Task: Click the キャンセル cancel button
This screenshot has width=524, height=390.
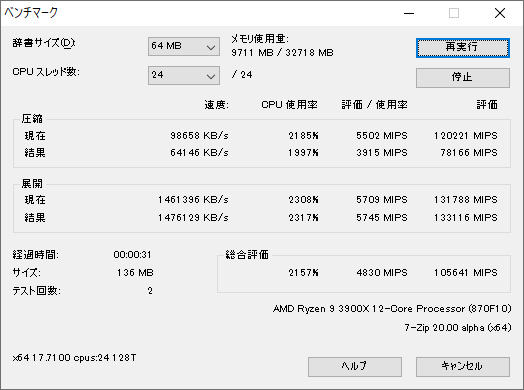Action: click(463, 367)
